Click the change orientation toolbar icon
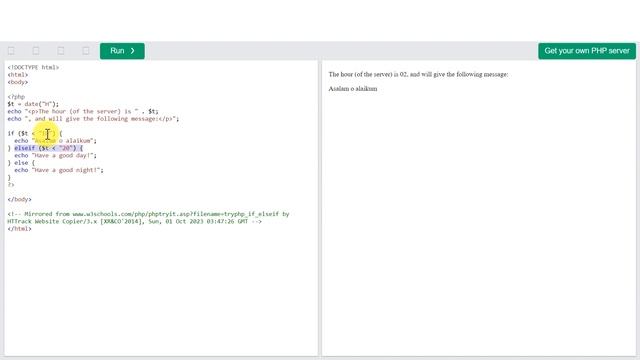 coord(61,51)
